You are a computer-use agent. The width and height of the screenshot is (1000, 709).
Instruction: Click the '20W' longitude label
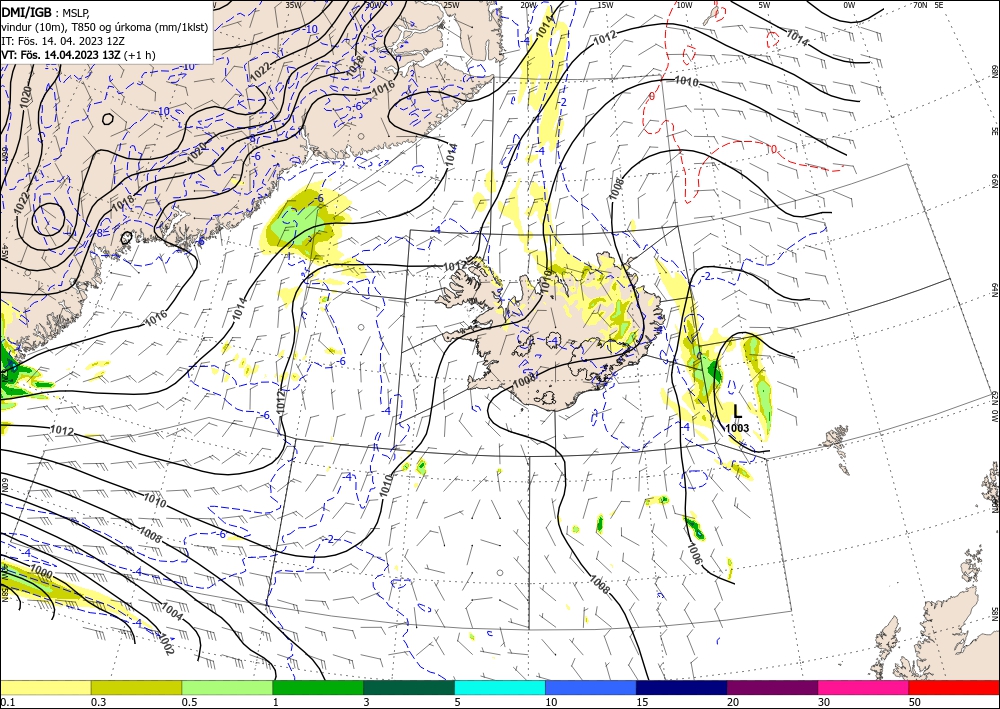528,5
